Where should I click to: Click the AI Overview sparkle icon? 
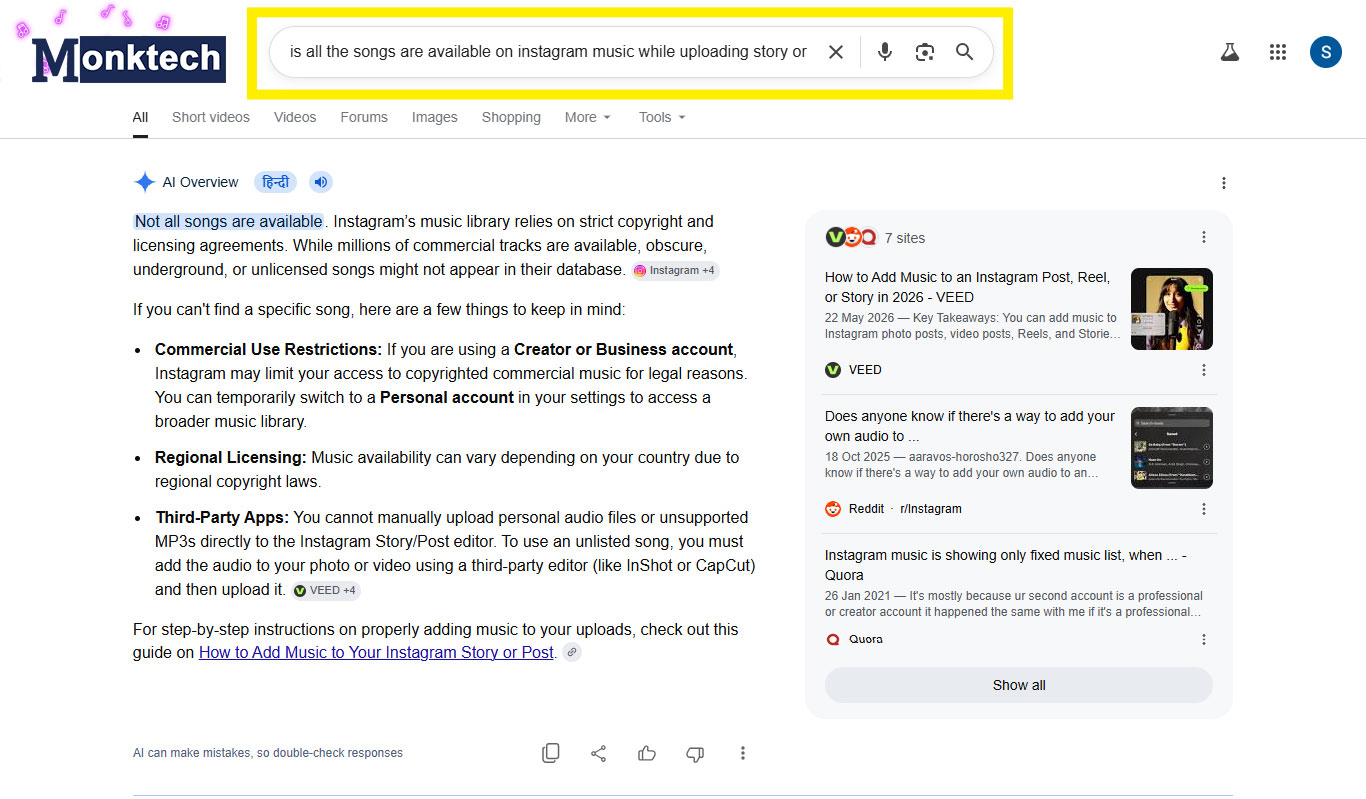pyautogui.click(x=145, y=182)
